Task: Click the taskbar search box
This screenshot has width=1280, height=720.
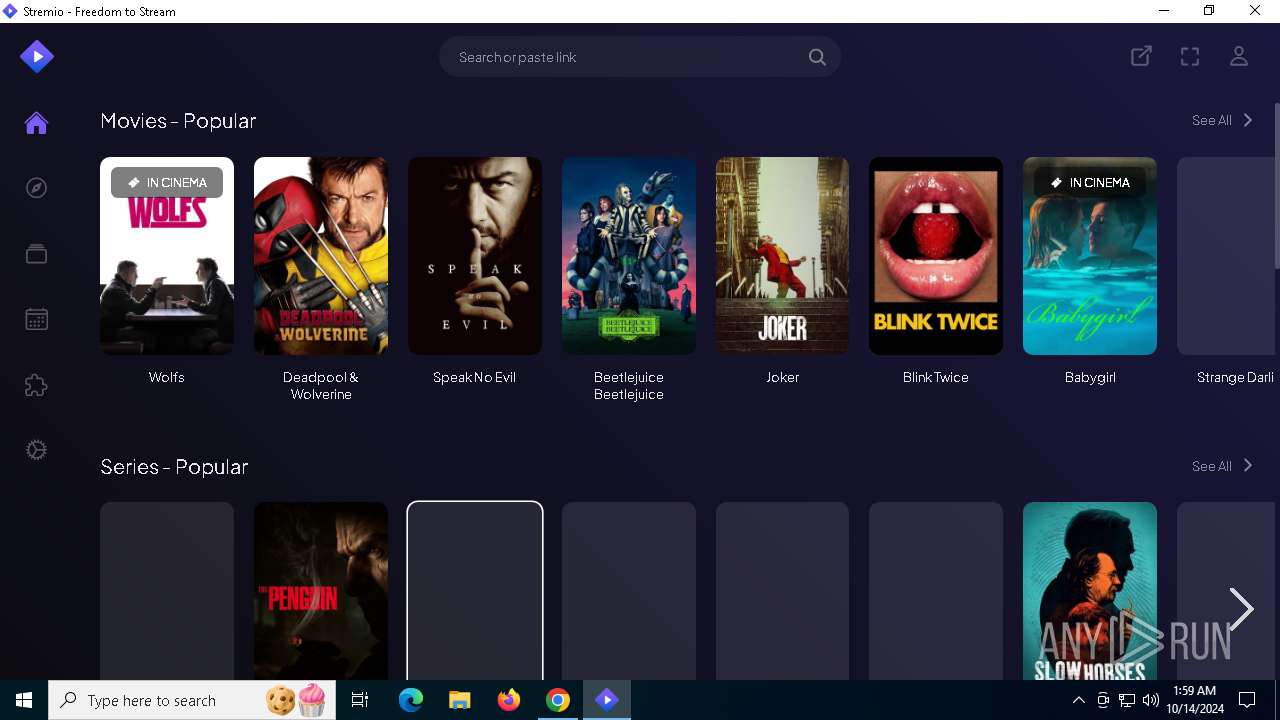Action: point(191,700)
